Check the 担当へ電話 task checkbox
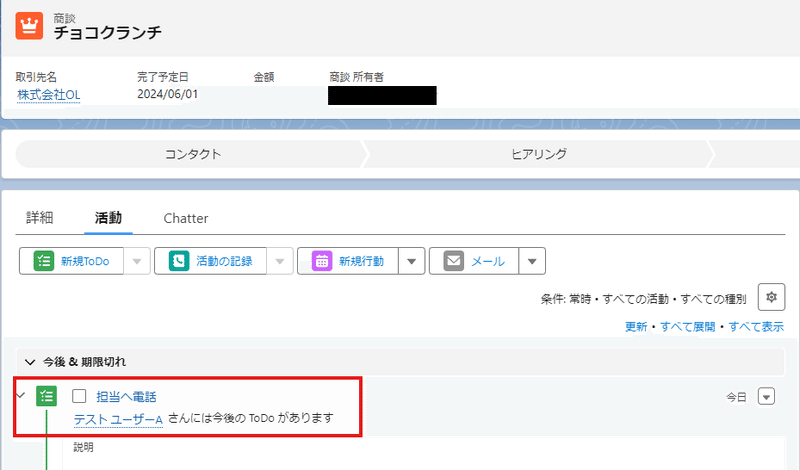This screenshot has width=800, height=470. [79, 396]
